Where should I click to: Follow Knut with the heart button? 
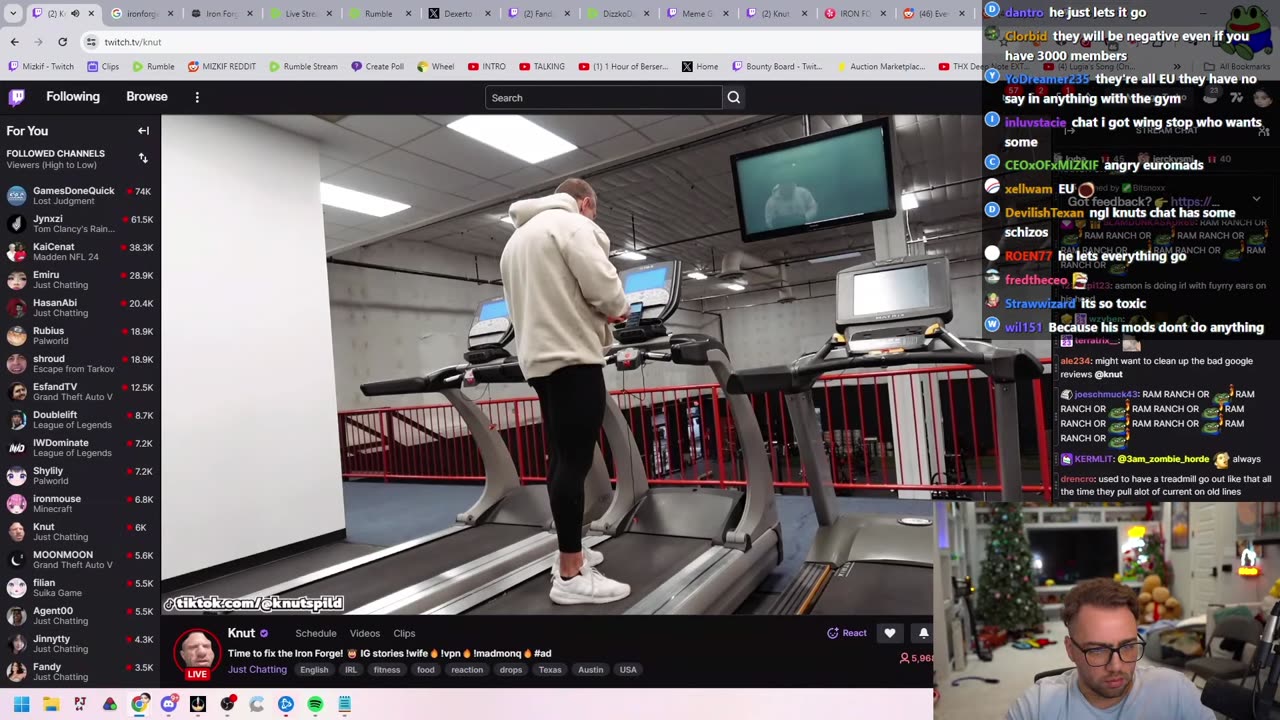coord(890,633)
